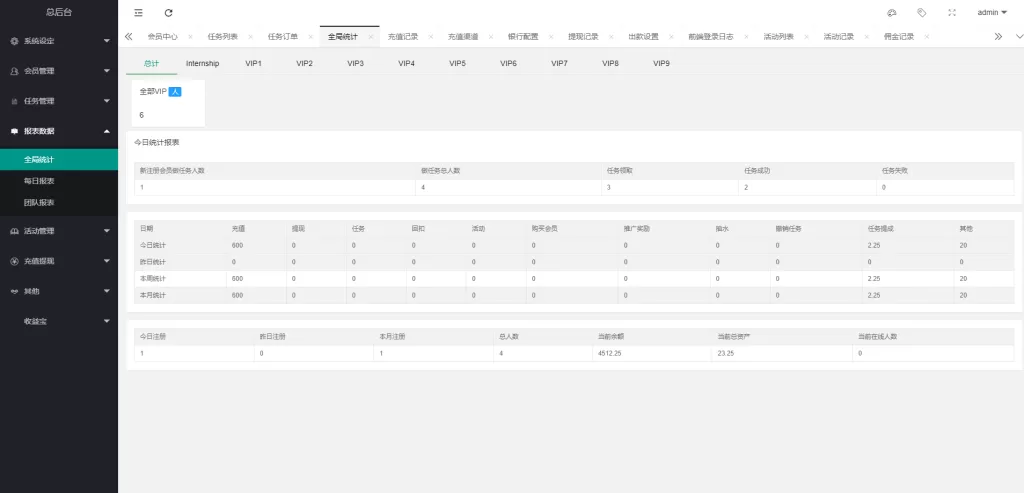
Task: Expand the 充值提现 sidebar menu
Action: click(59, 261)
